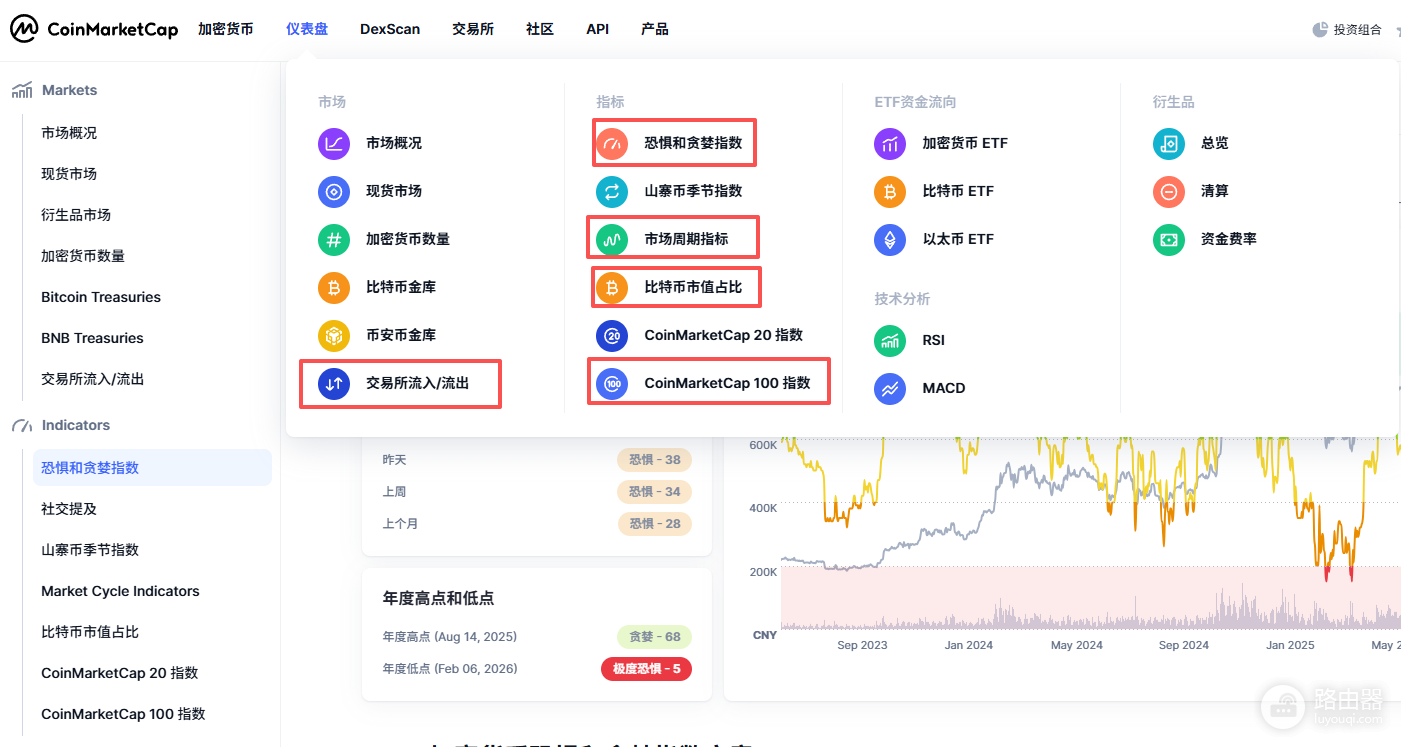This screenshot has height=747, width=1401.
Task: Click the CoinMarketCap logo
Action: point(94,29)
